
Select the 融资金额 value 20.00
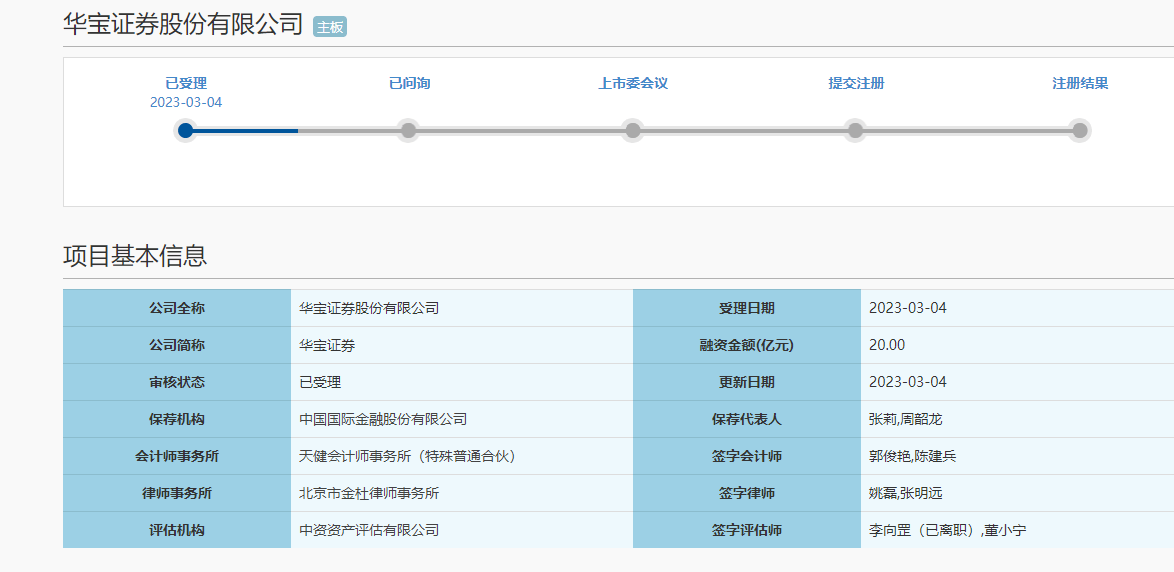[x=887, y=345]
